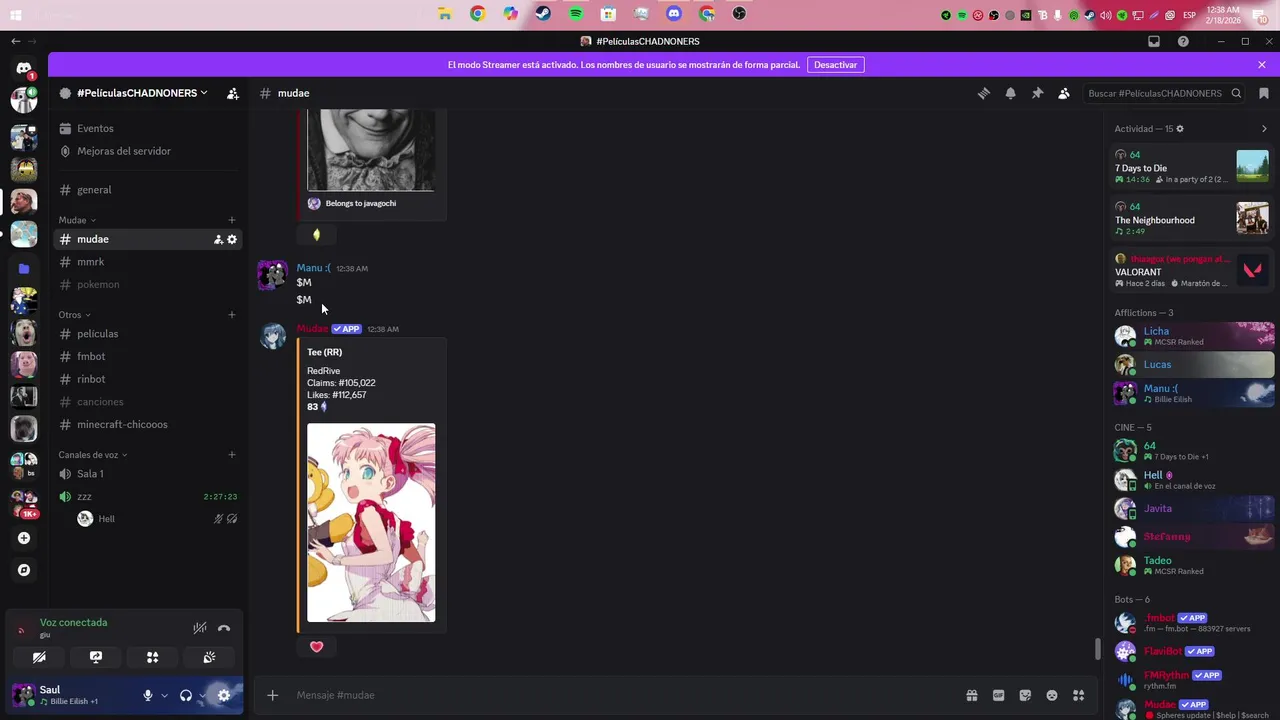The width and height of the screenshot is (1280, 720).
Task: Open User Settings gear
Action: [224, 695]
